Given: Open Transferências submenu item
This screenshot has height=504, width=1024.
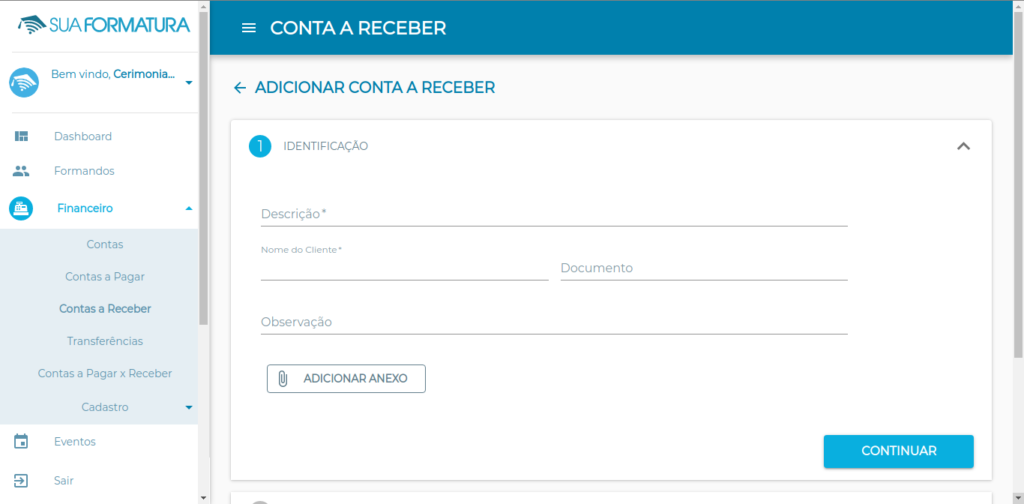Looking at the screenshot, I should 105,341.
